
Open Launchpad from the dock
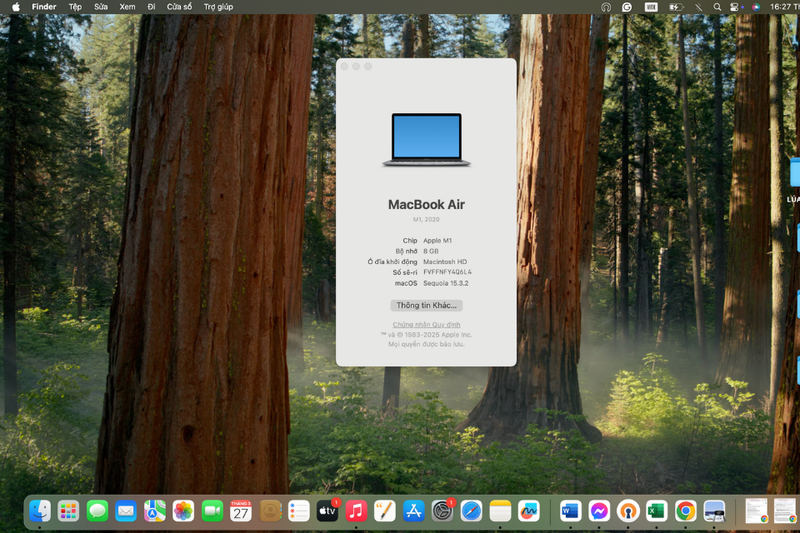point(68,511)
